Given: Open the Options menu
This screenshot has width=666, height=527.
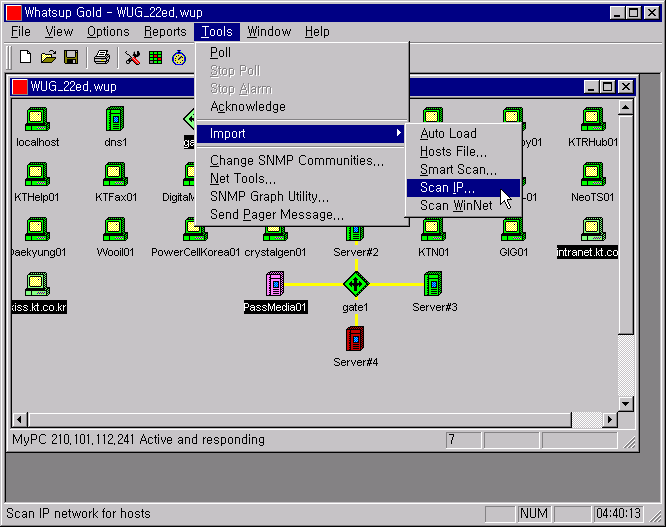Looking at the screenshot, I should pos(108,32).
